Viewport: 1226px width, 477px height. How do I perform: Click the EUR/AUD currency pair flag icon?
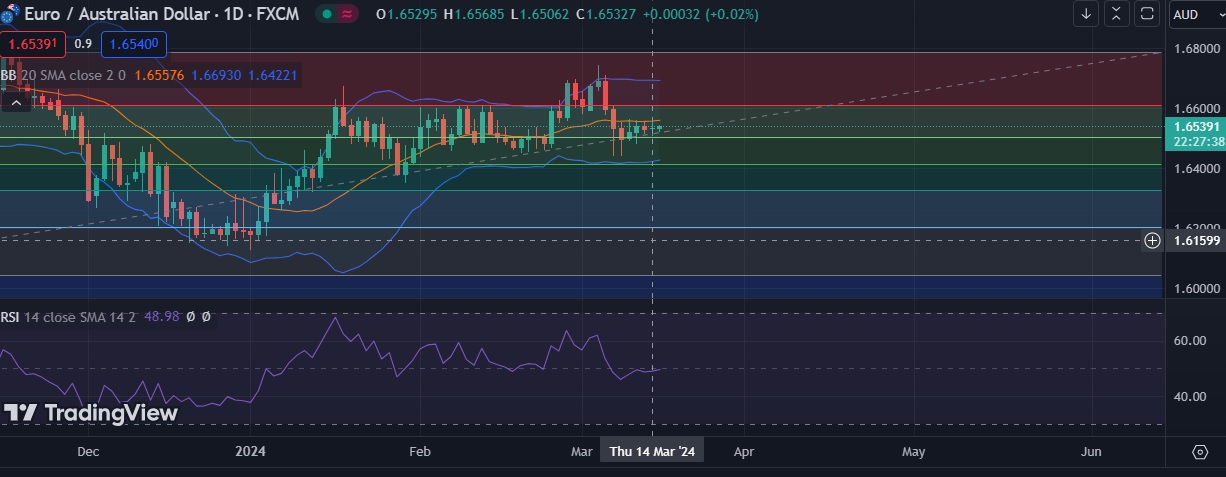click(10, 15)
